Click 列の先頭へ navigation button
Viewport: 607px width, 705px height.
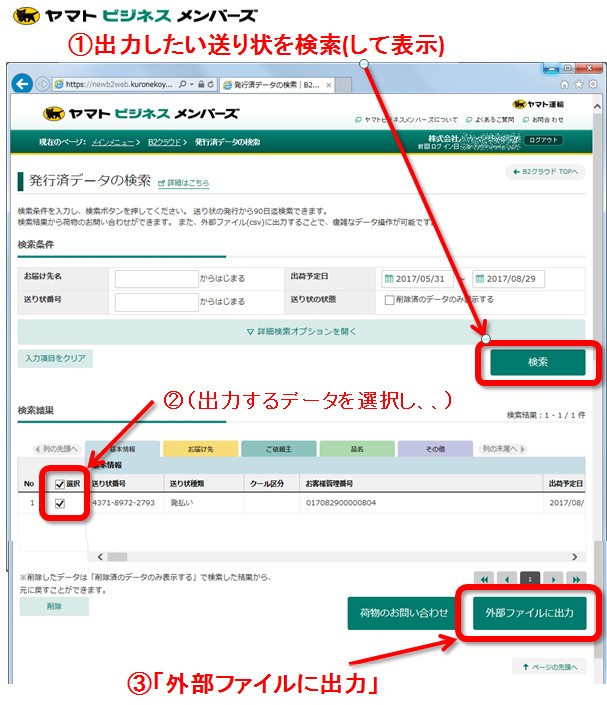point(57,449)
